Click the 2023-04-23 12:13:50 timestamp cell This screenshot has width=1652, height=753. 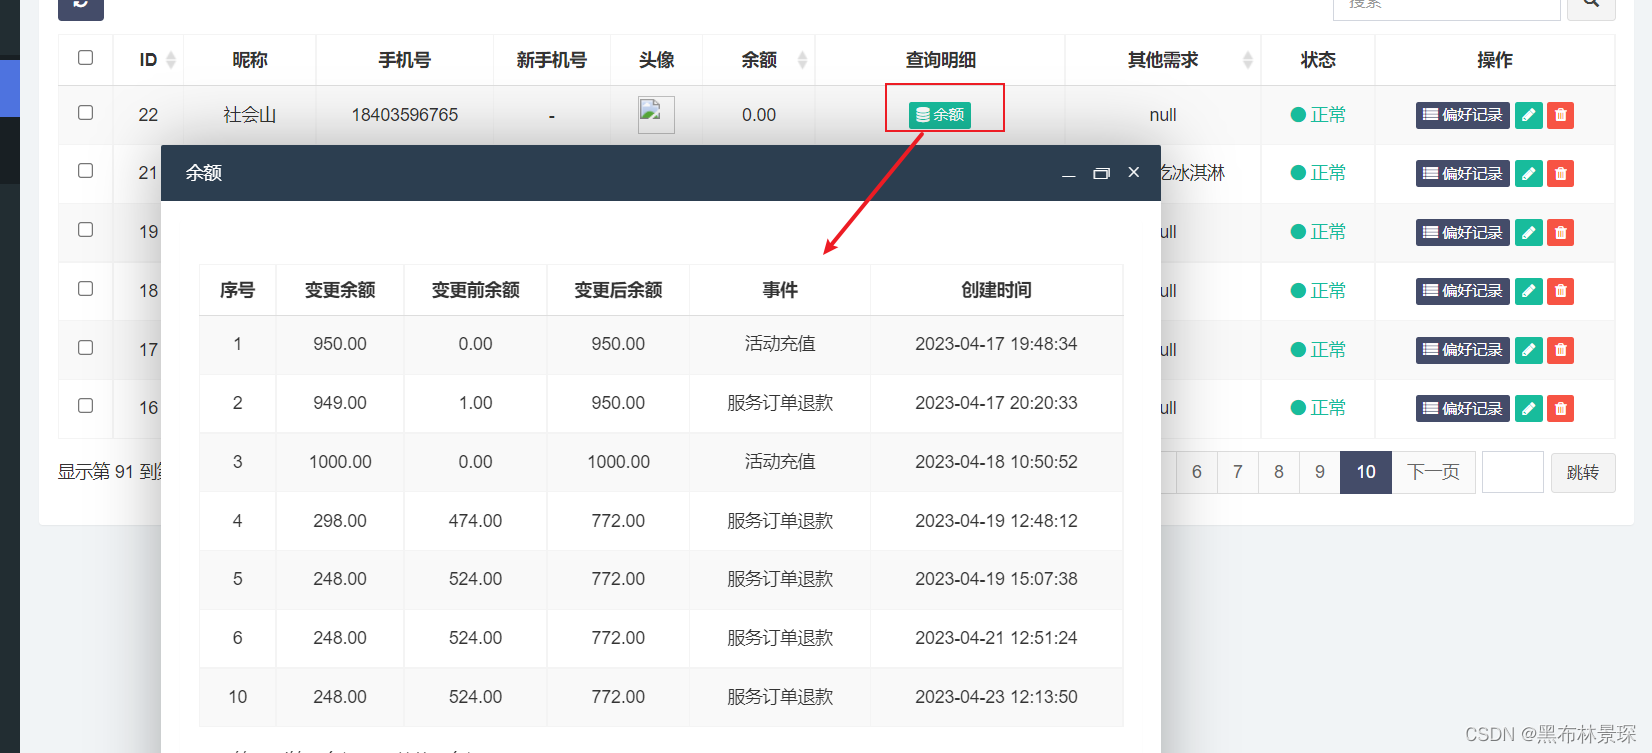click(996, 697)
